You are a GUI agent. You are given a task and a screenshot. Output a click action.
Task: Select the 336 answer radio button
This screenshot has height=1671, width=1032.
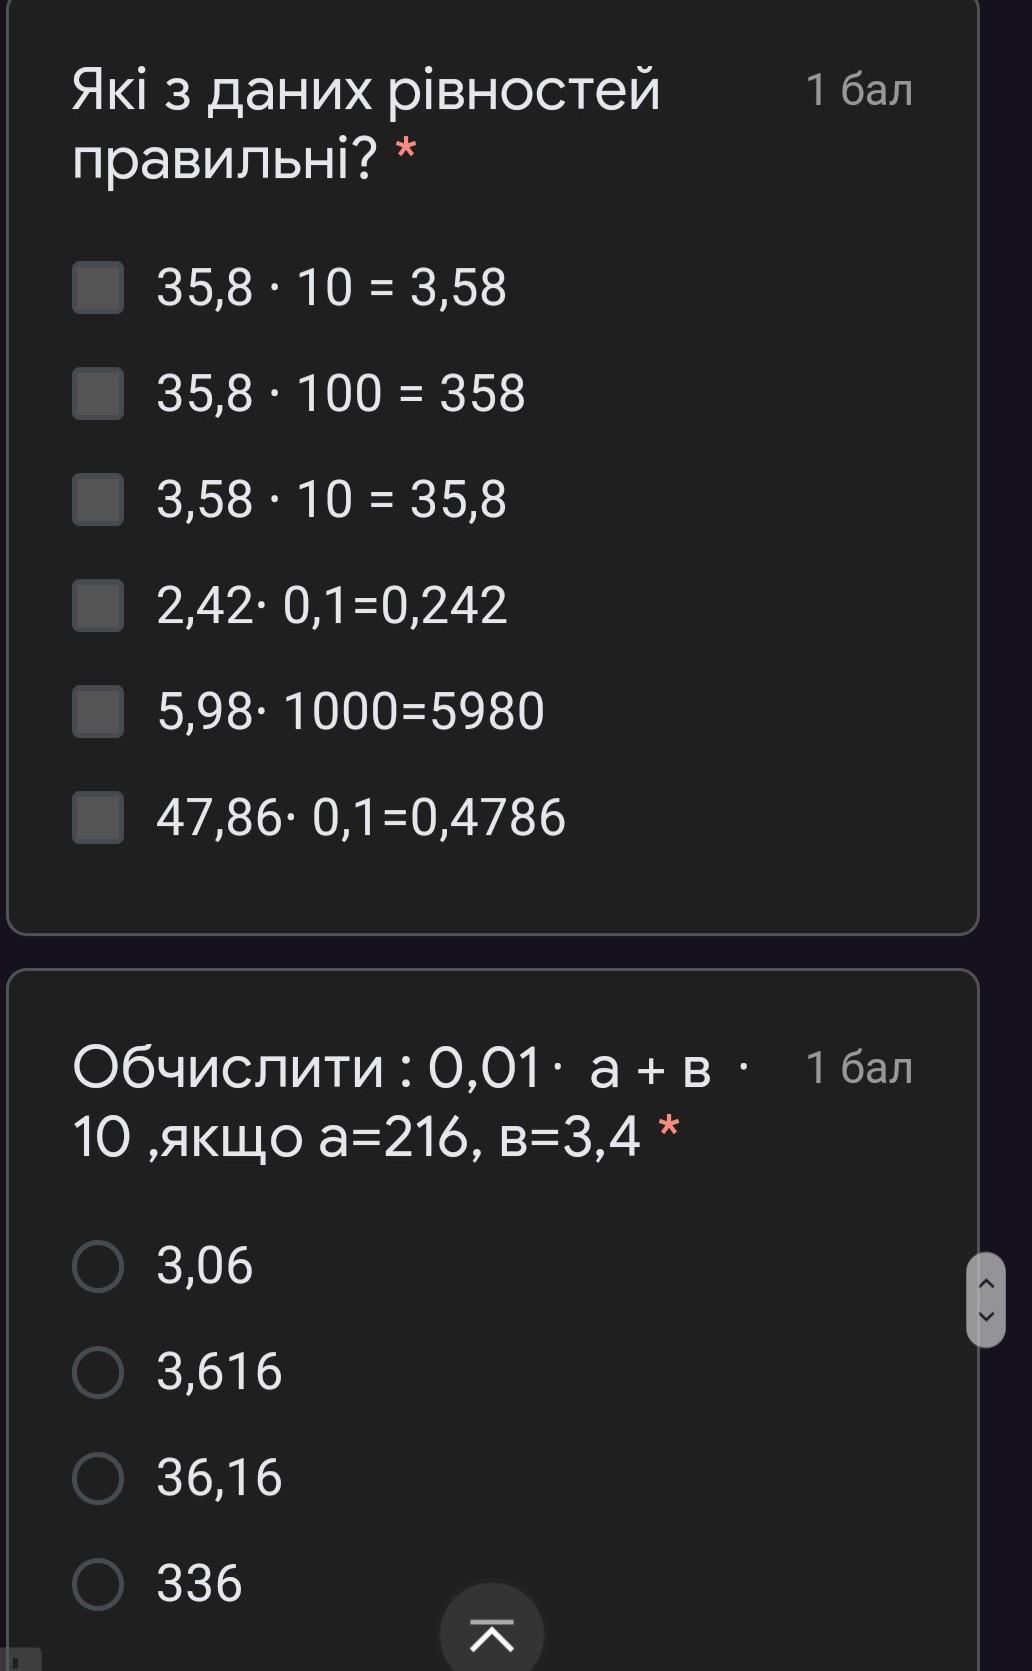pyautogui.click(x=98, y=1584)
